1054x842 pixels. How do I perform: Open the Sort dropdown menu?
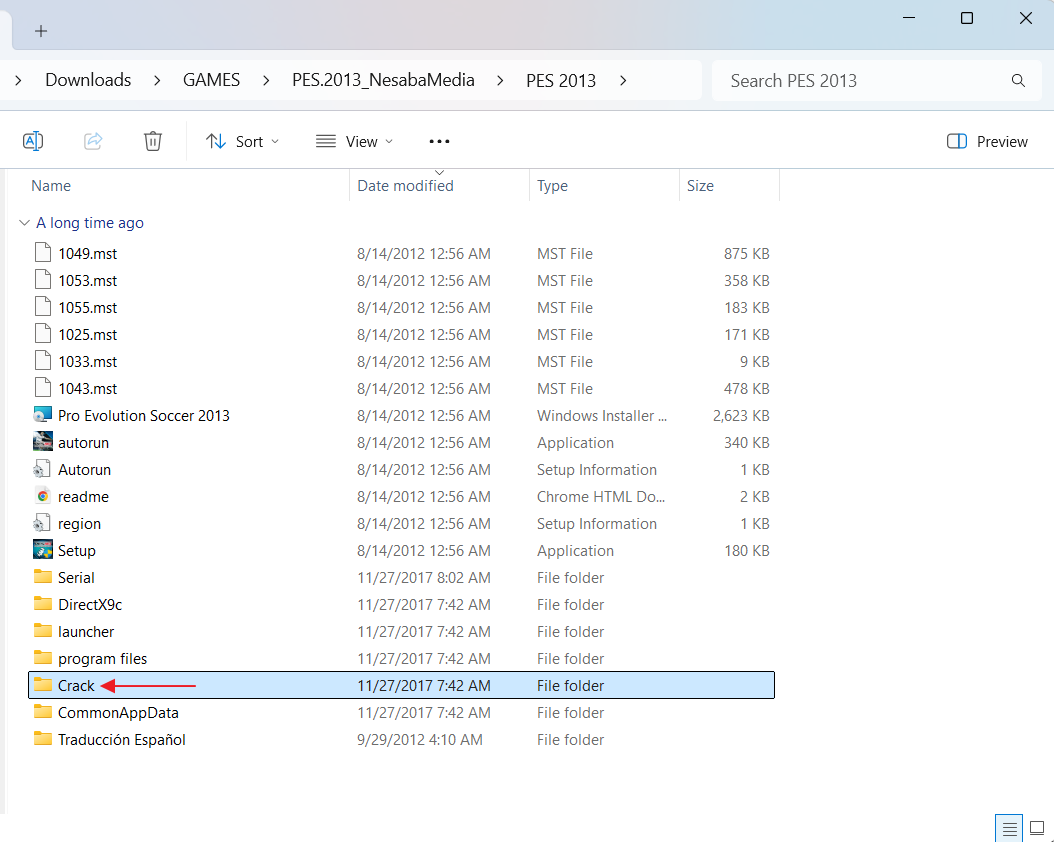(242, 141)
